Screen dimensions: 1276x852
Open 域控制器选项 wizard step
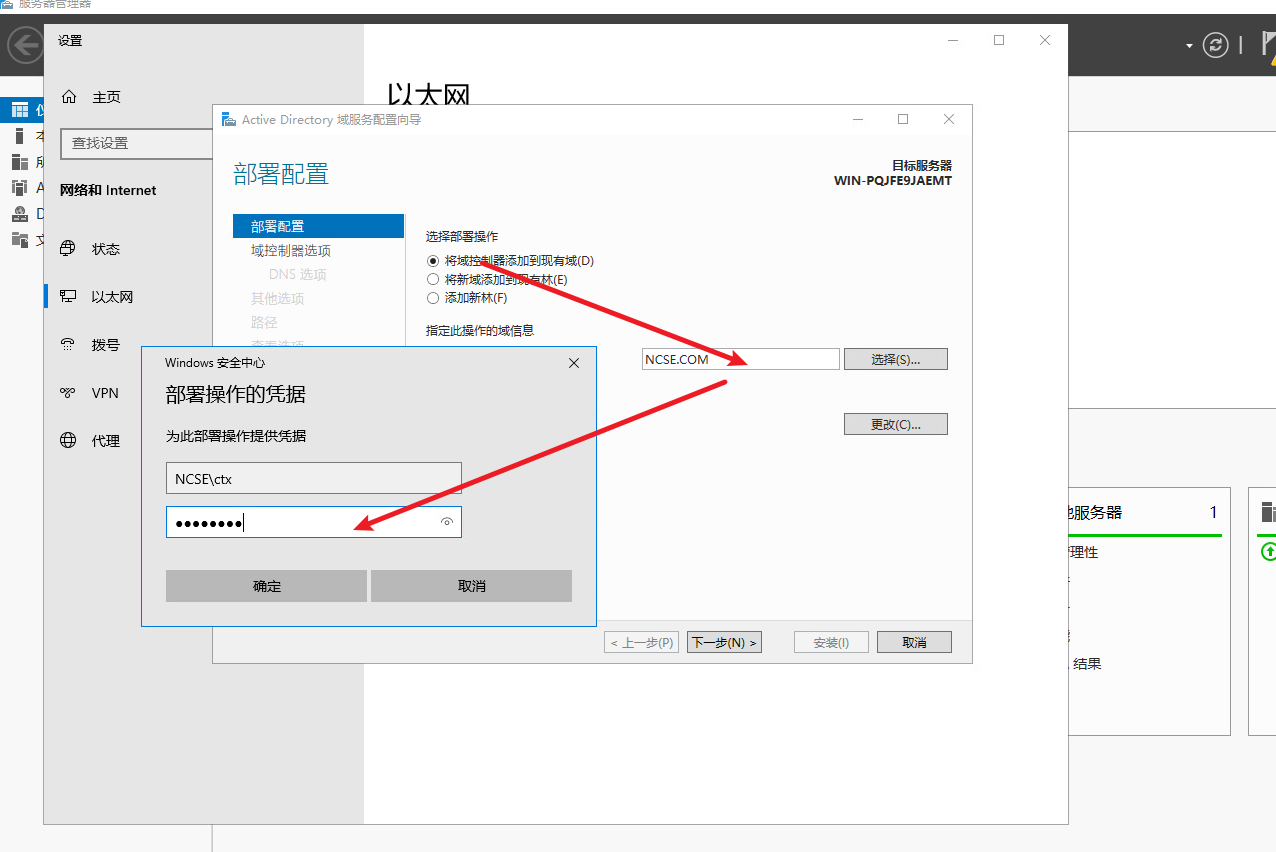[291, 251]
